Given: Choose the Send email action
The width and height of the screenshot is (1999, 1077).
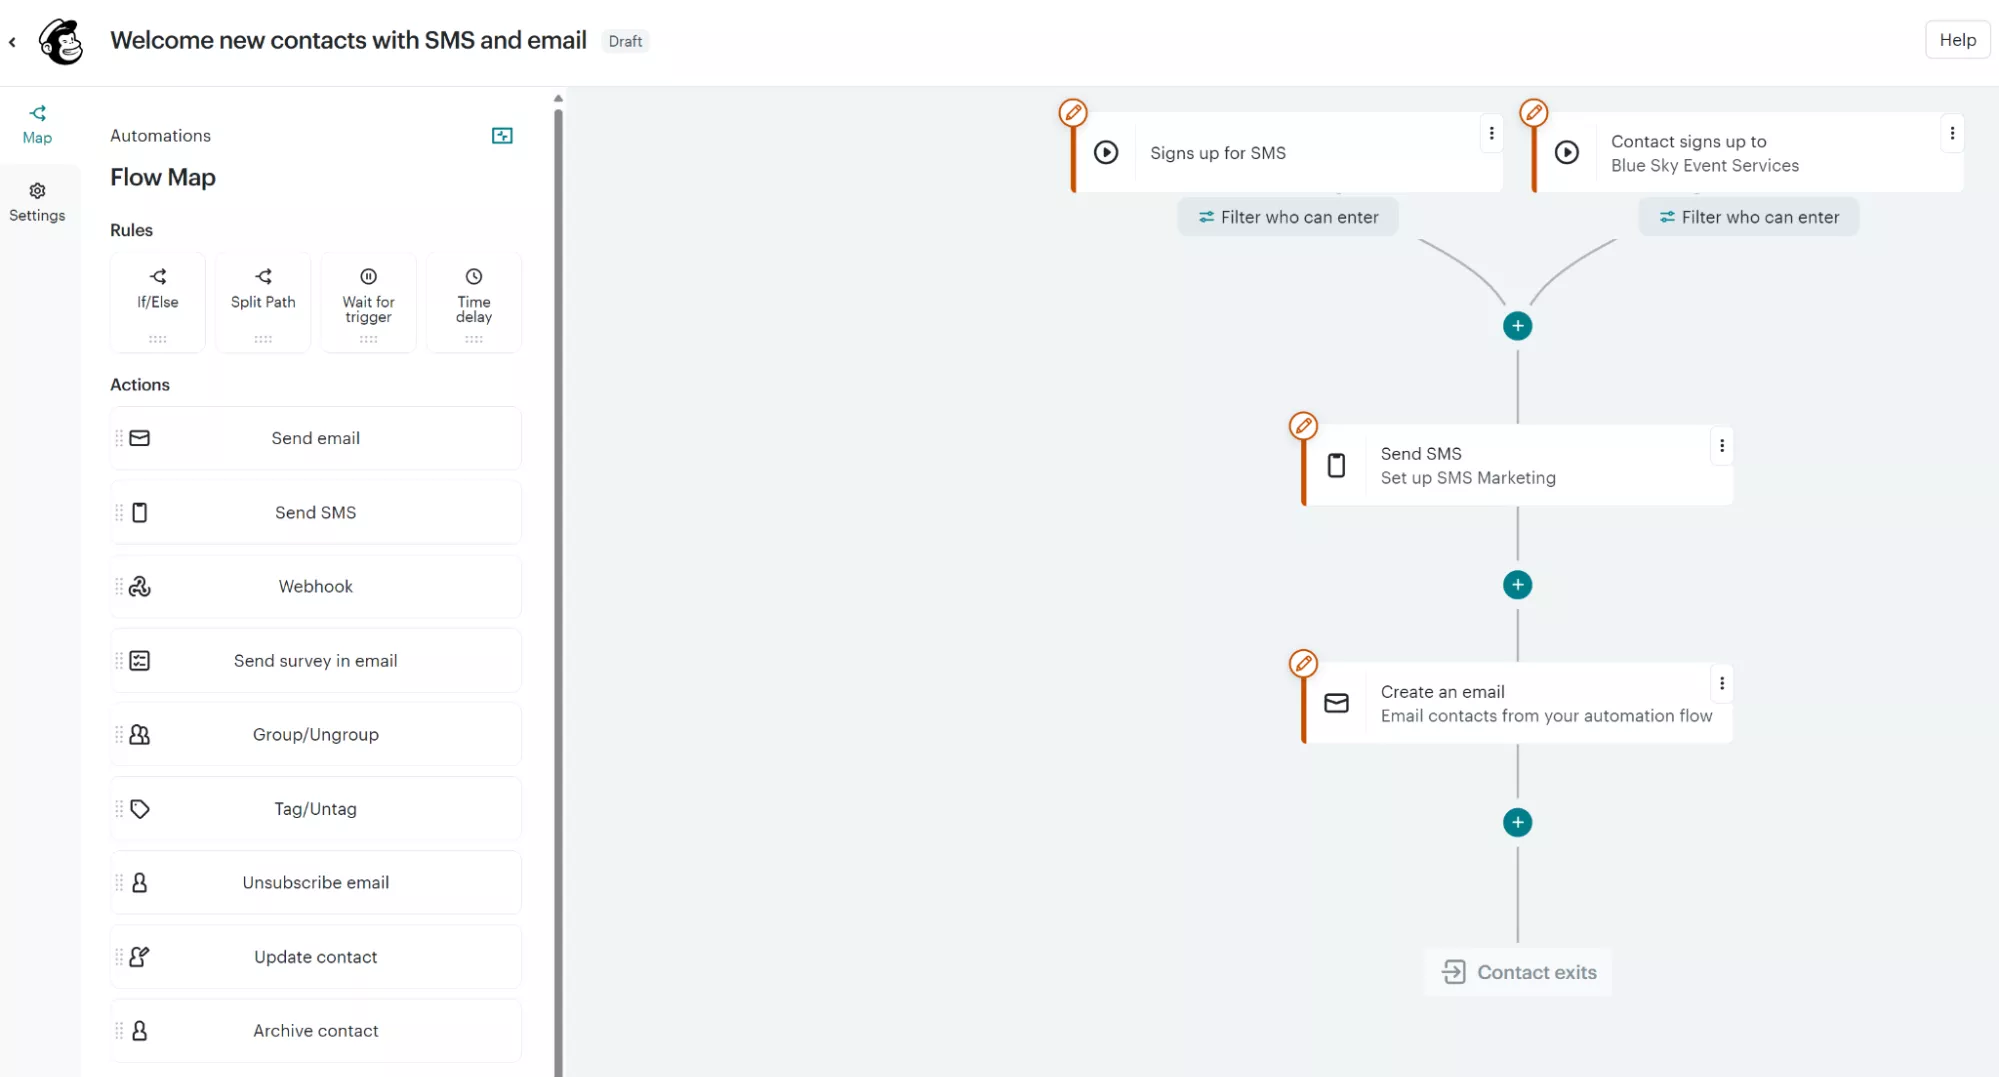Looking at the screenshot, I should [x=316, y=438].
